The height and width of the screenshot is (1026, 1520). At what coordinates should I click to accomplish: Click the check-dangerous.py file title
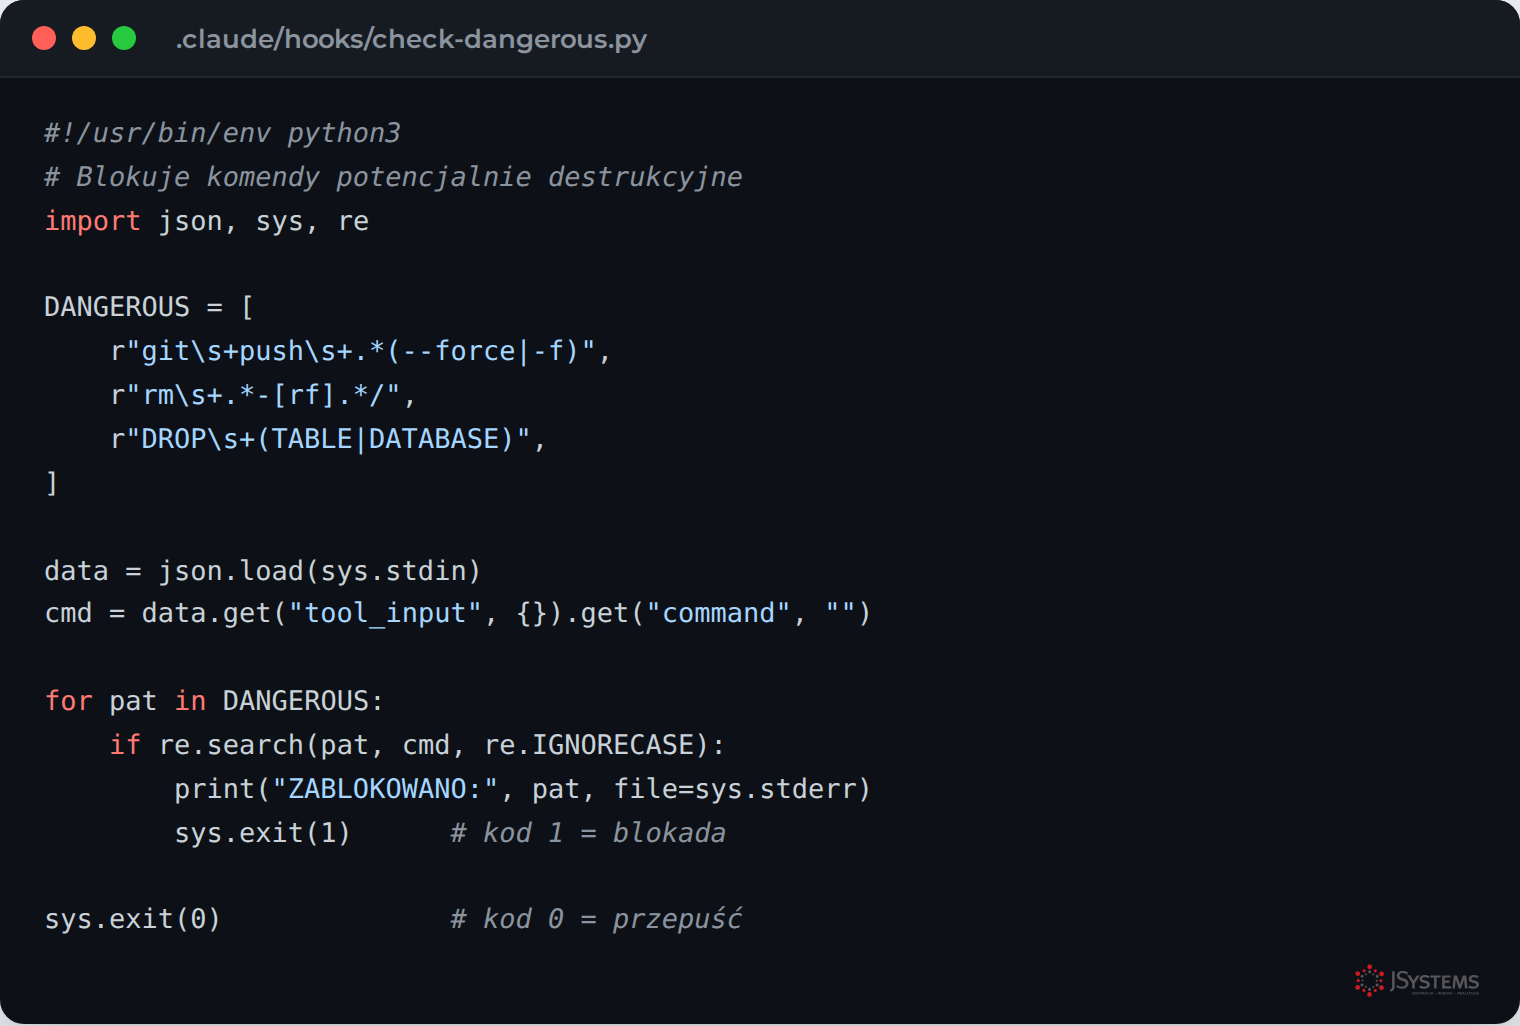click(x=411, y=39)
